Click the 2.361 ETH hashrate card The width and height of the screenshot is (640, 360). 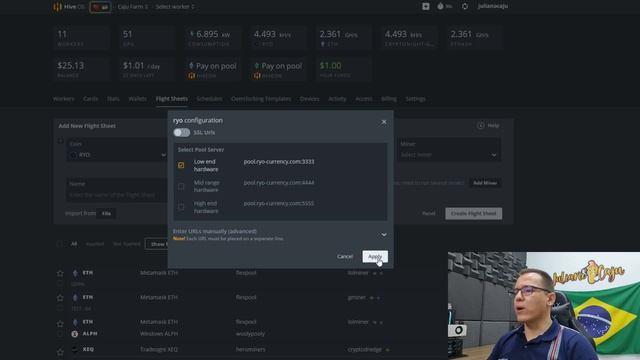(344, 38)
